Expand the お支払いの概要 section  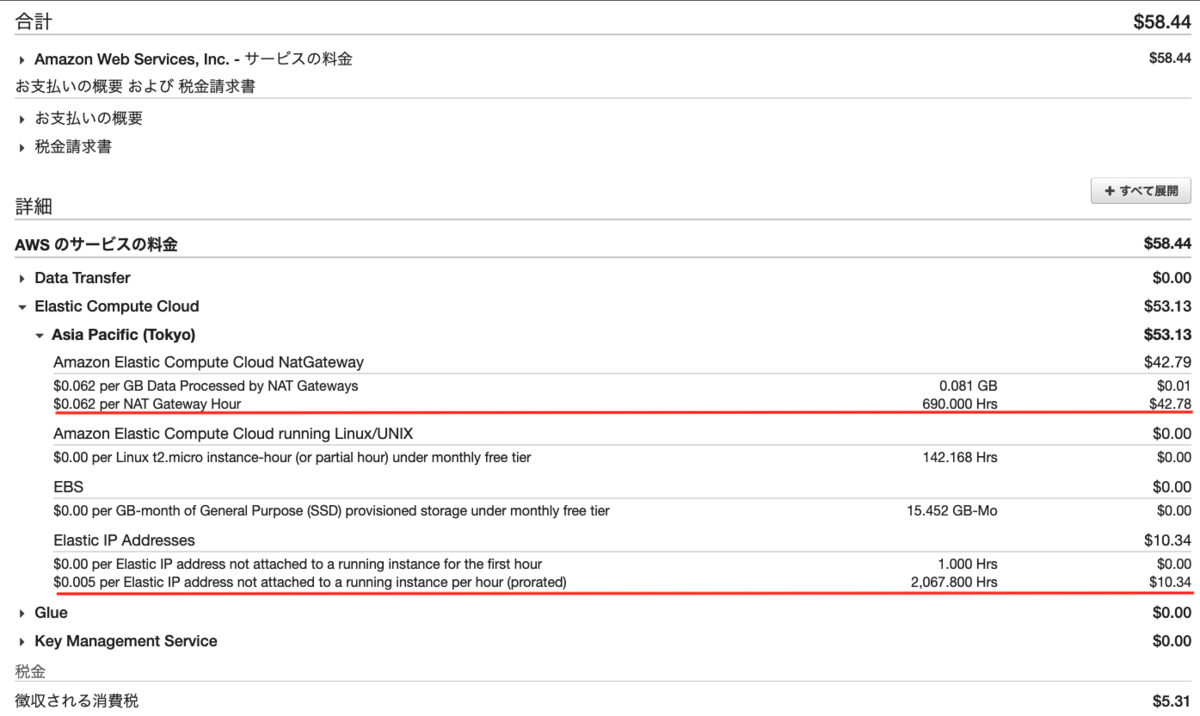point(21,119)
